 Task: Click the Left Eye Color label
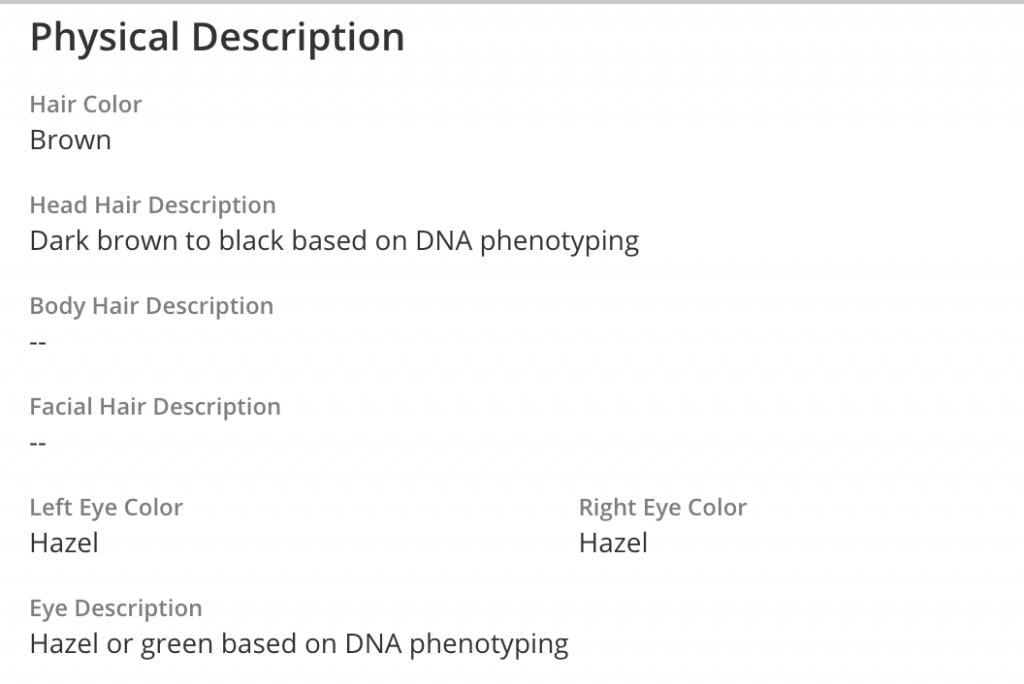tap(106, 508)
